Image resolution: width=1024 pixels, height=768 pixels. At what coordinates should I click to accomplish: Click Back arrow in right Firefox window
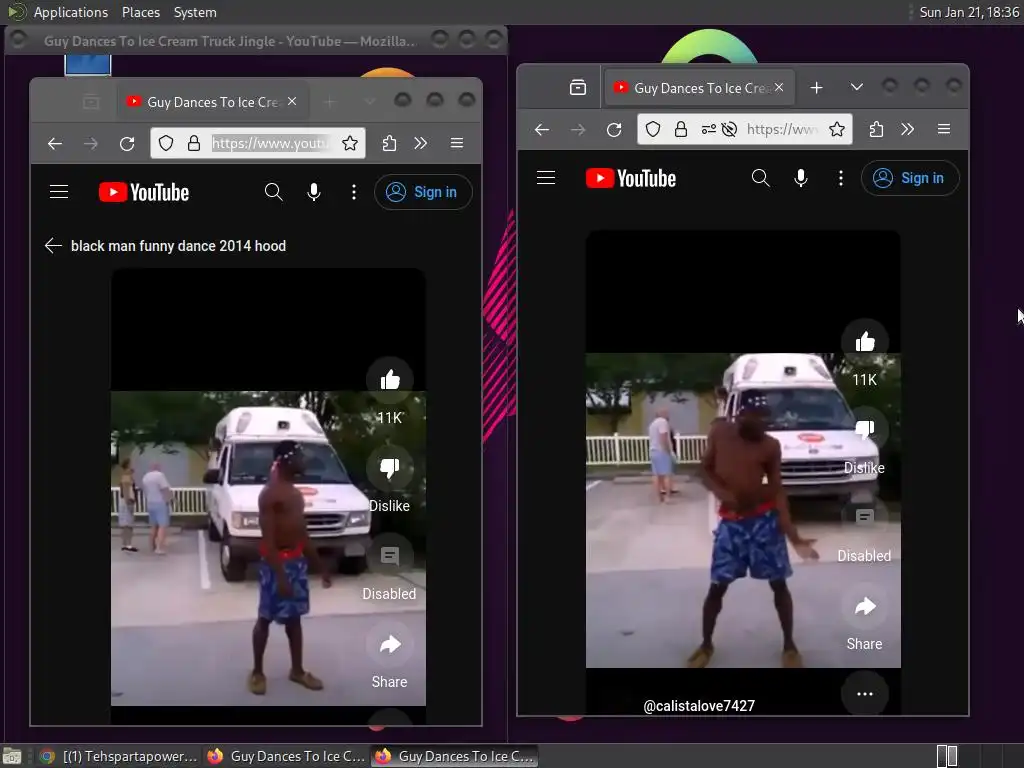(x=542, y=129)
